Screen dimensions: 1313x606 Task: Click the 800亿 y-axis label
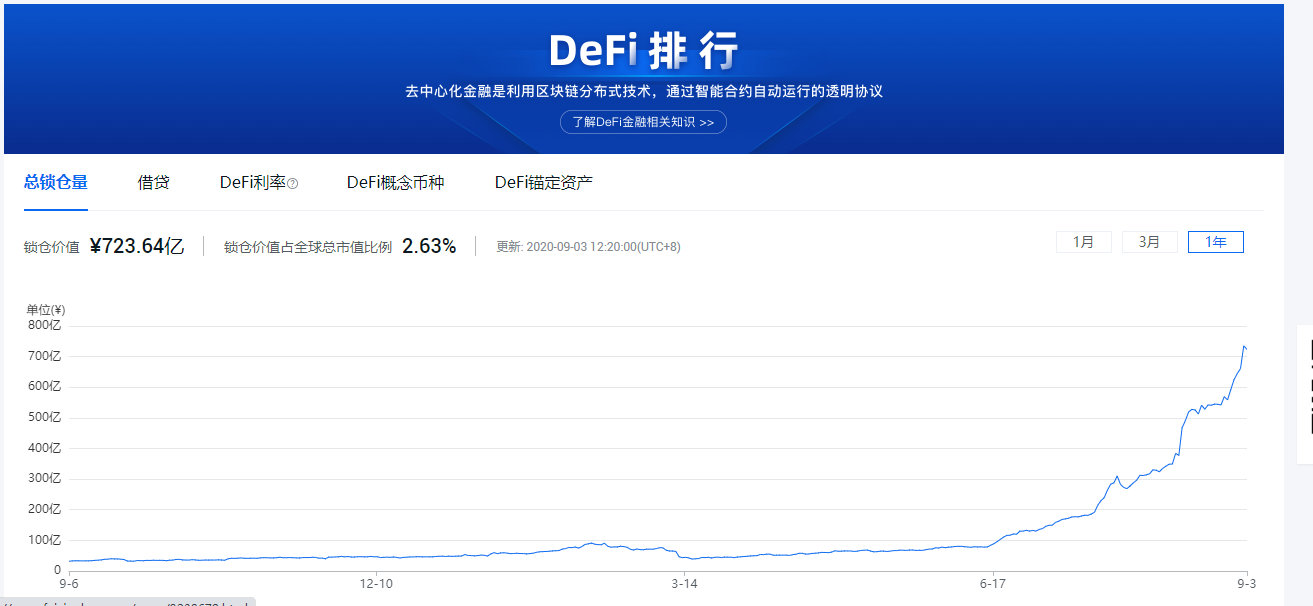(44, 325)
